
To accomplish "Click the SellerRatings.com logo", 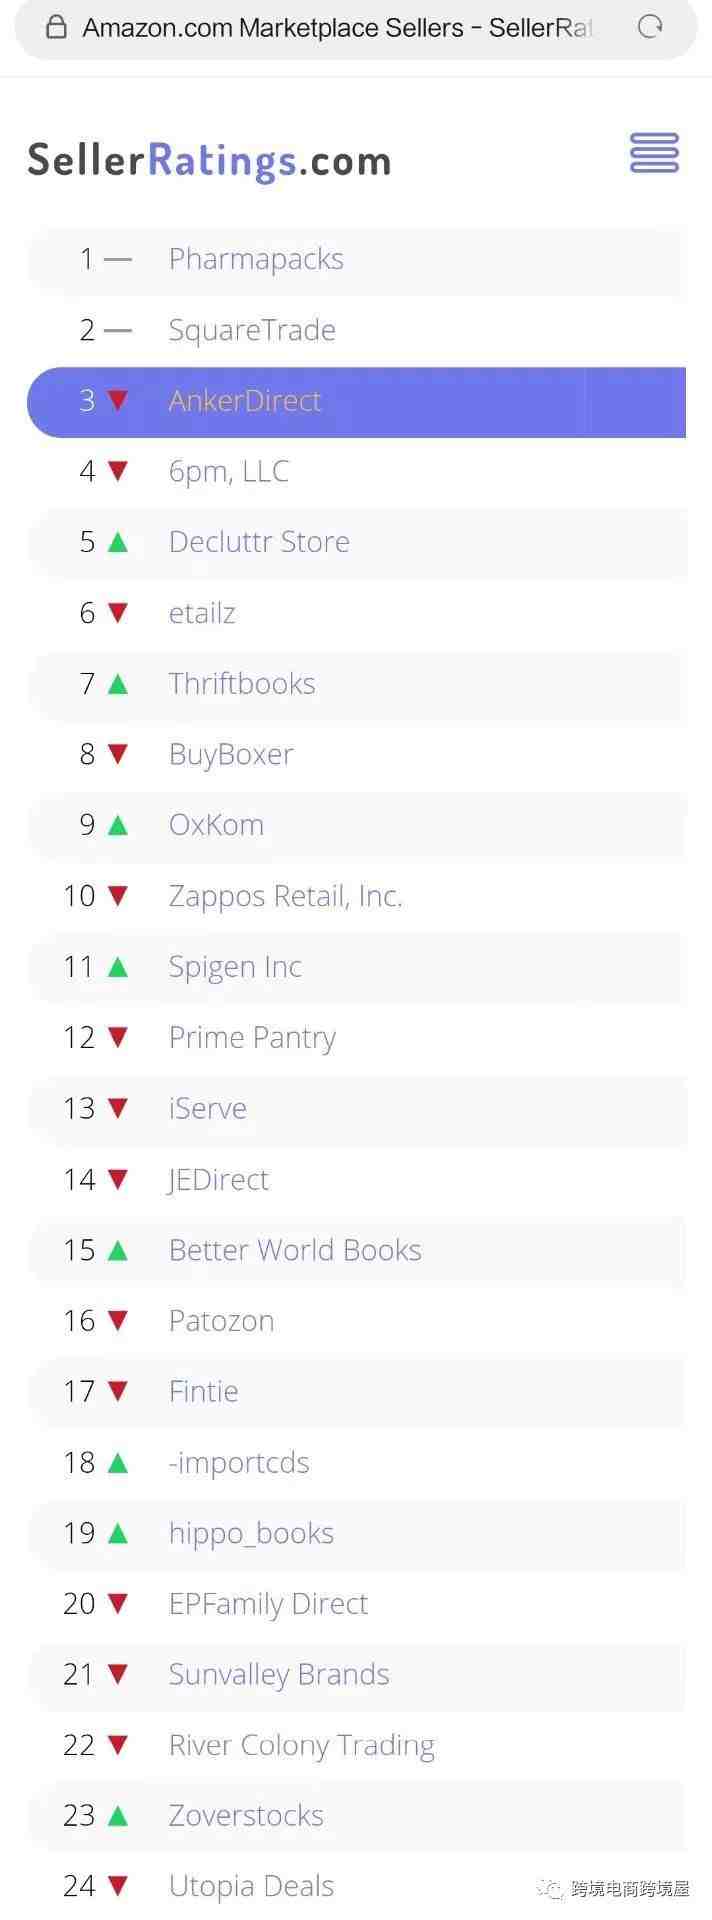I will pos(209,161).
